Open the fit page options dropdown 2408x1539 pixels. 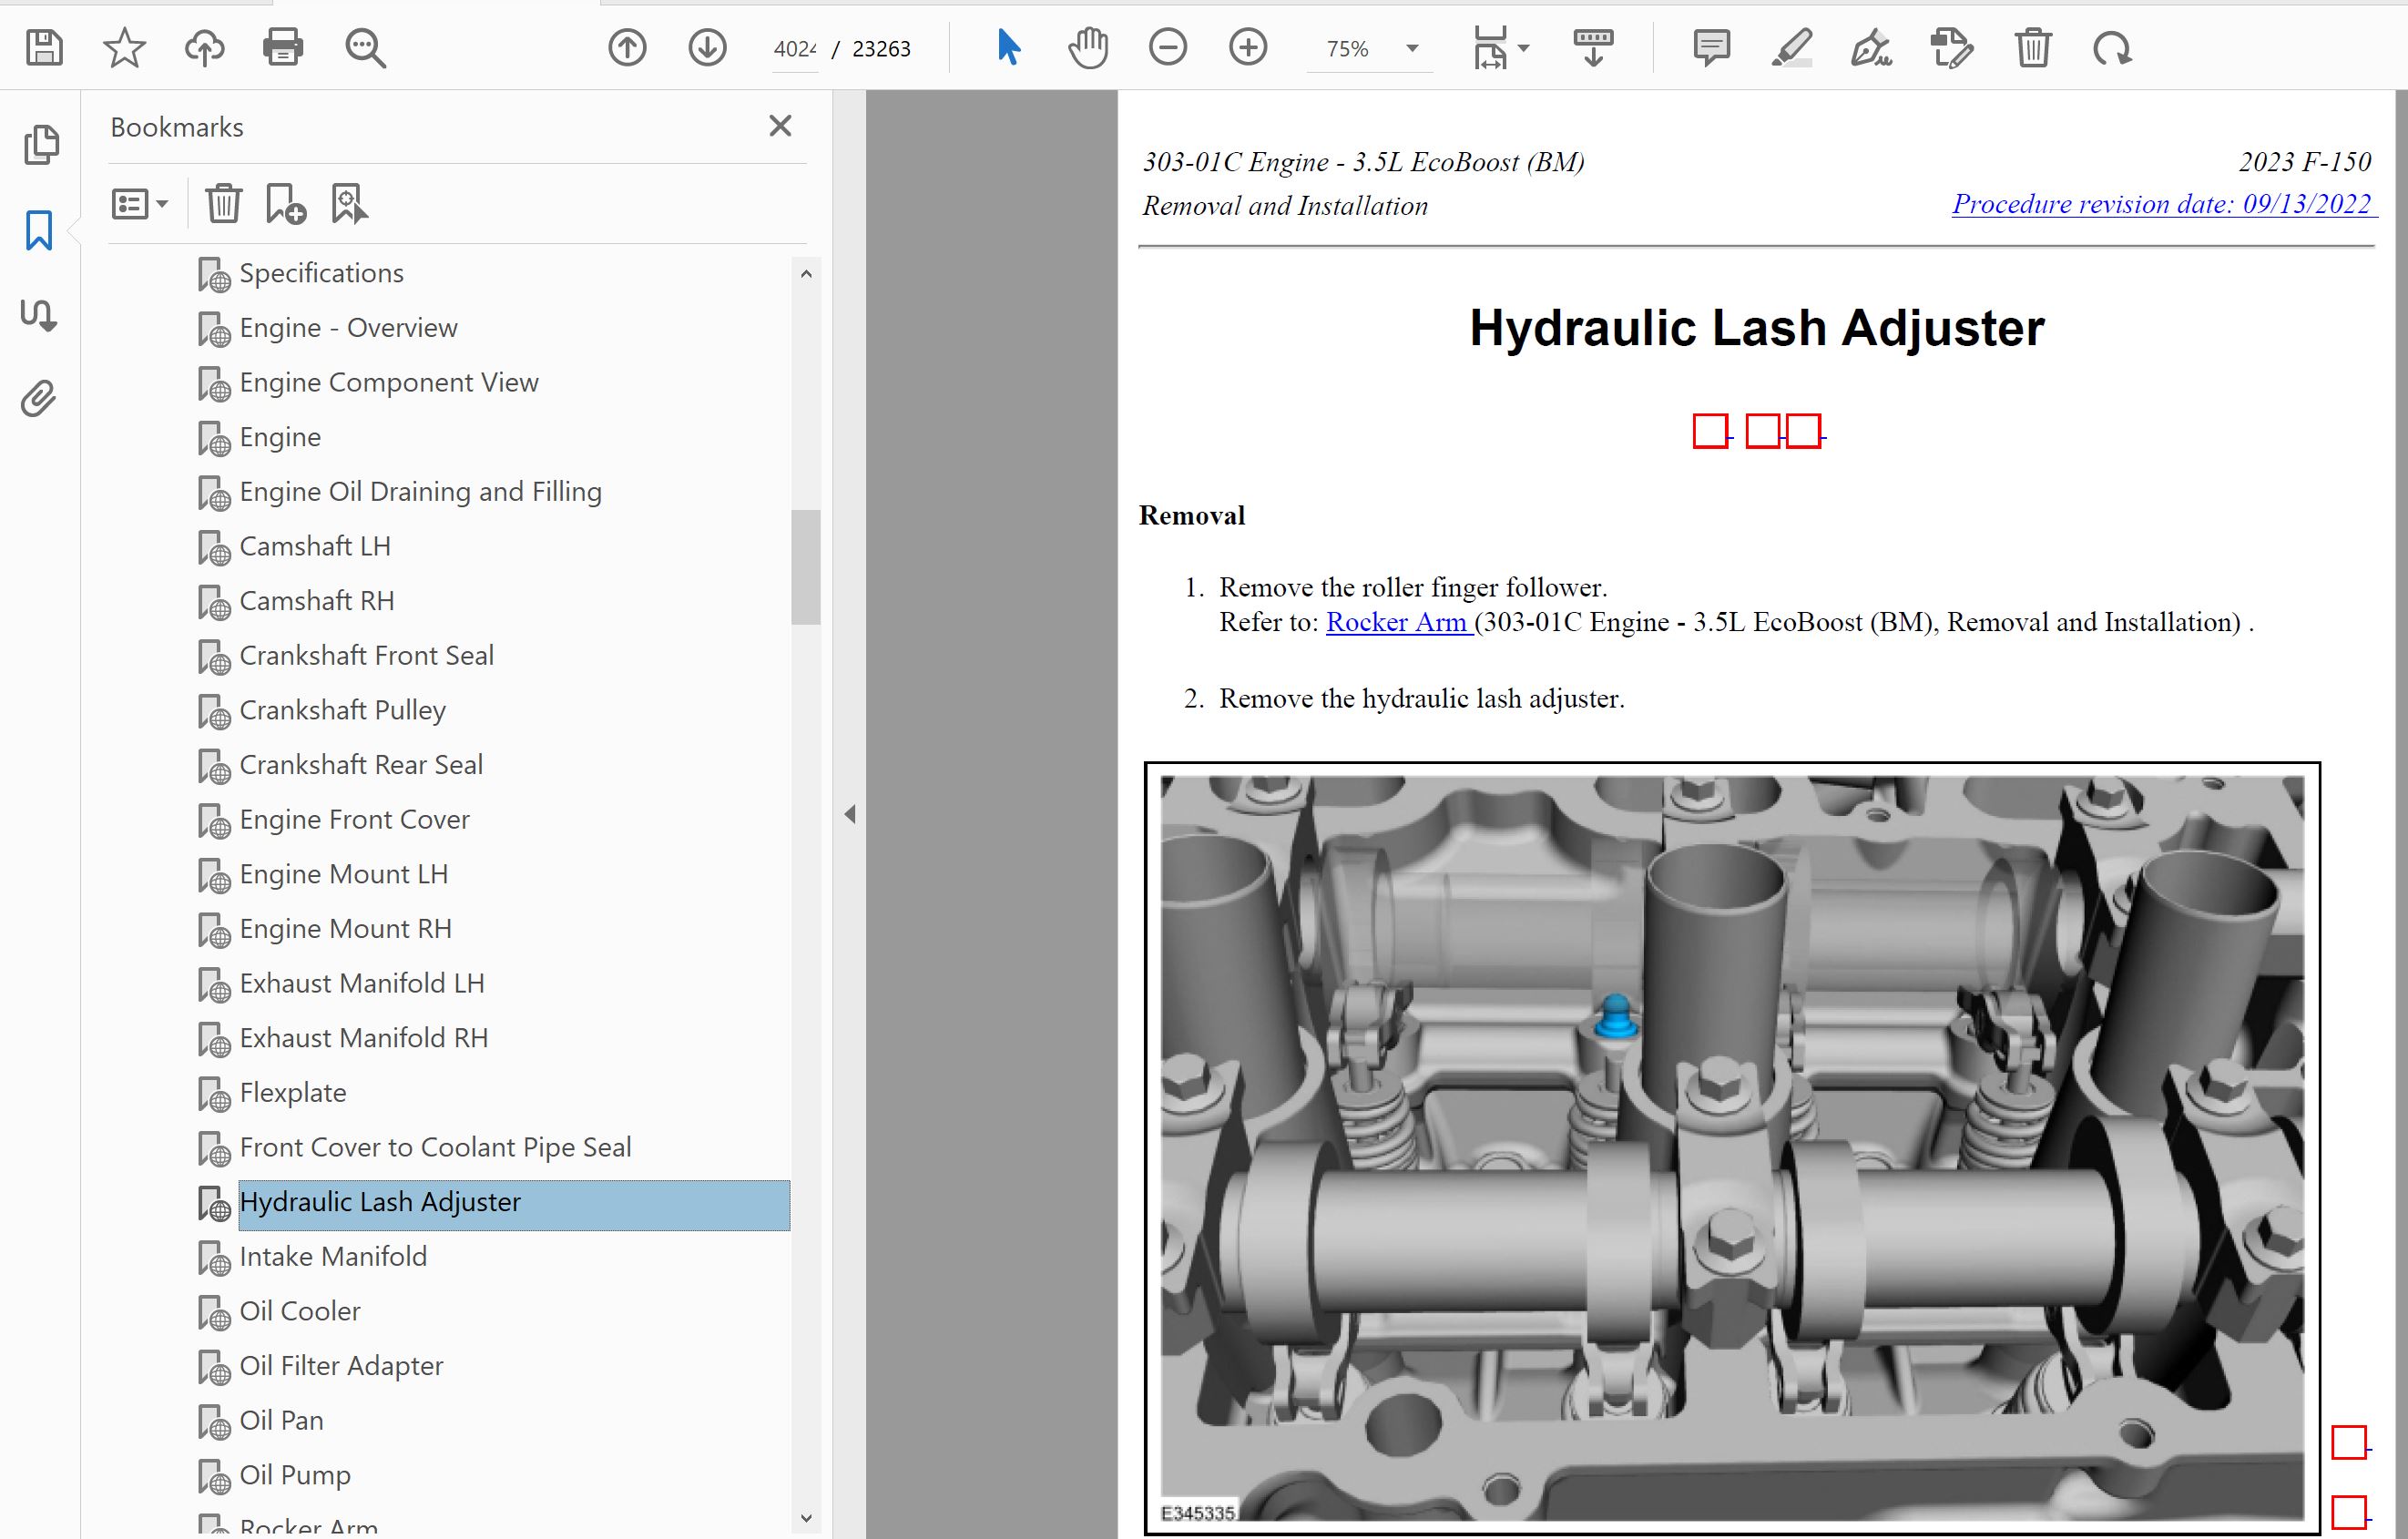click(x=1523, y=48)
